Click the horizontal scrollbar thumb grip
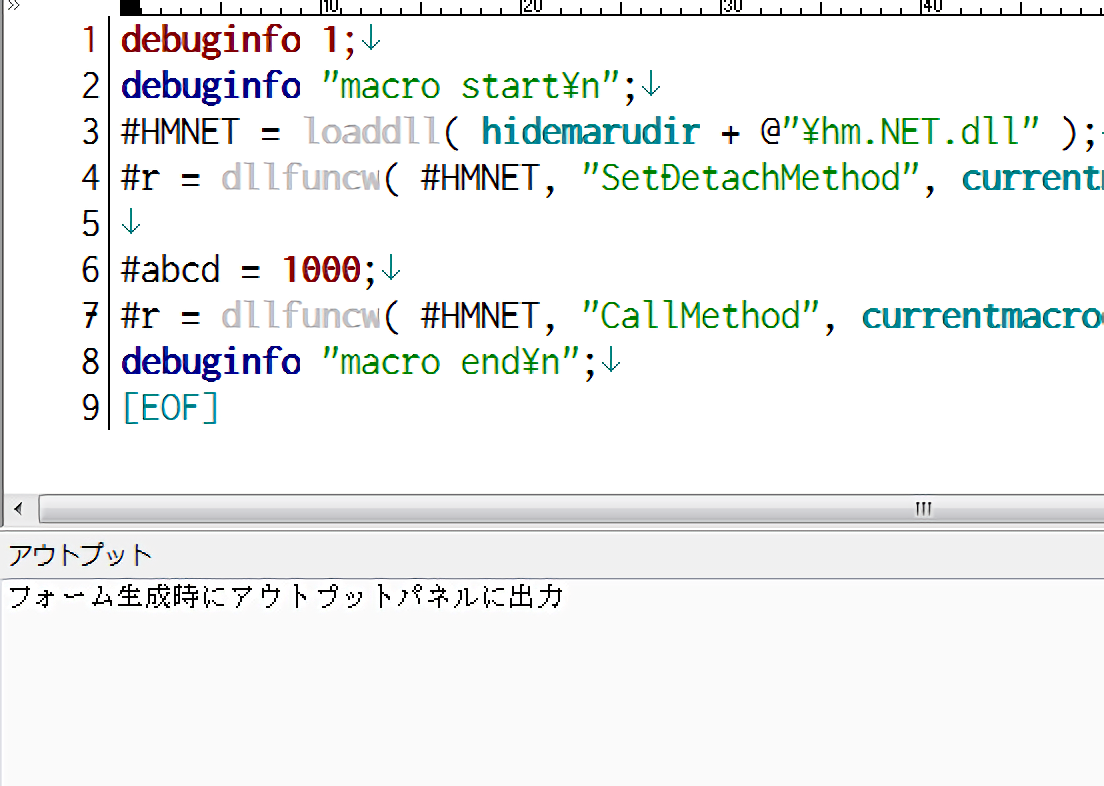The width and height of the screenshot is (1104, 786). (x=922, y=509)
